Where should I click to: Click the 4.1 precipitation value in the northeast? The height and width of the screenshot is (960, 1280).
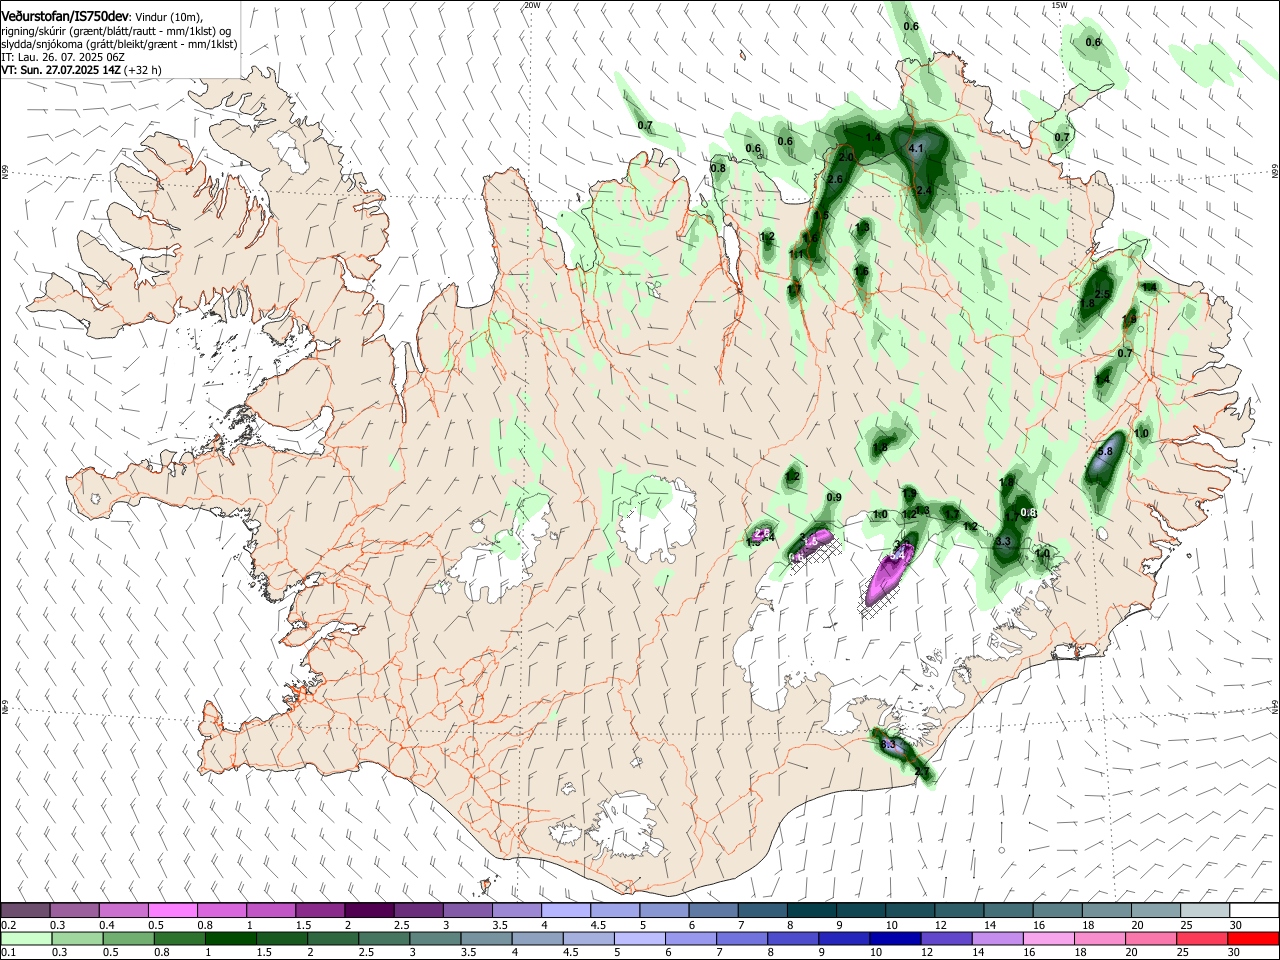click(915, 148)
